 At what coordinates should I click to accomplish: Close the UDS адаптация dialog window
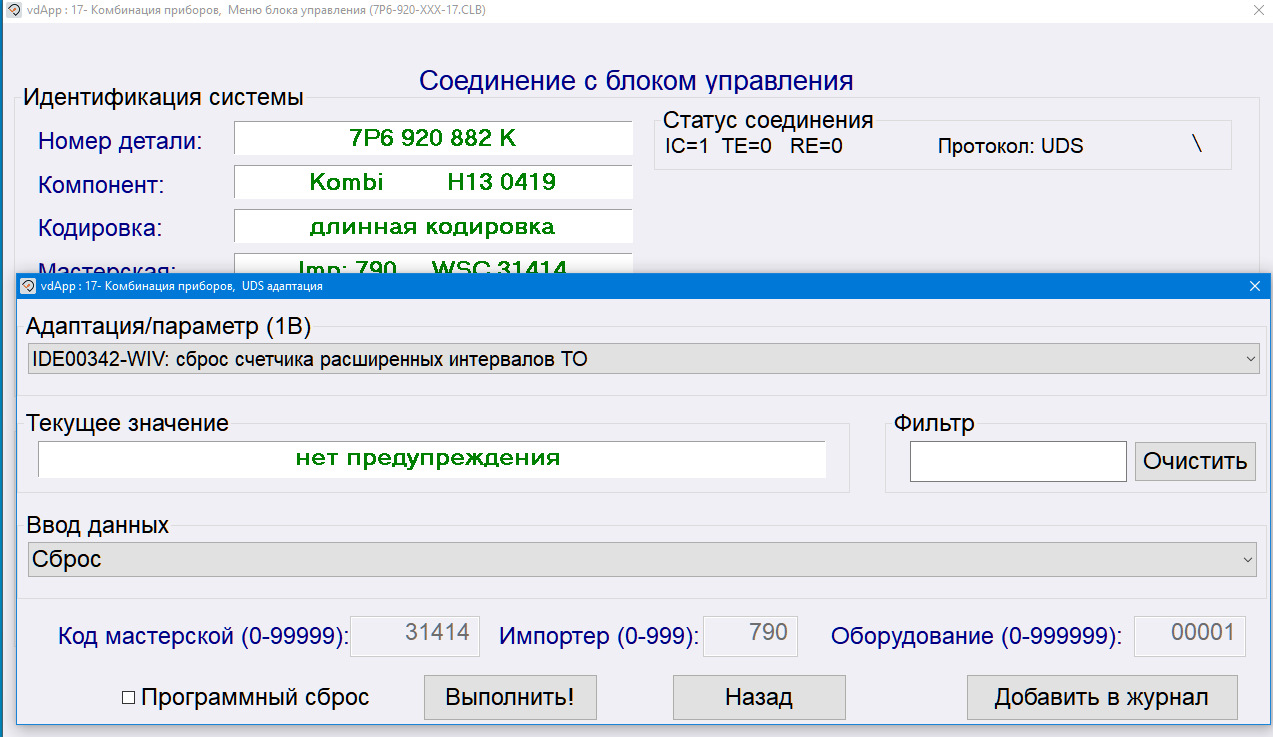(1255, 286)
